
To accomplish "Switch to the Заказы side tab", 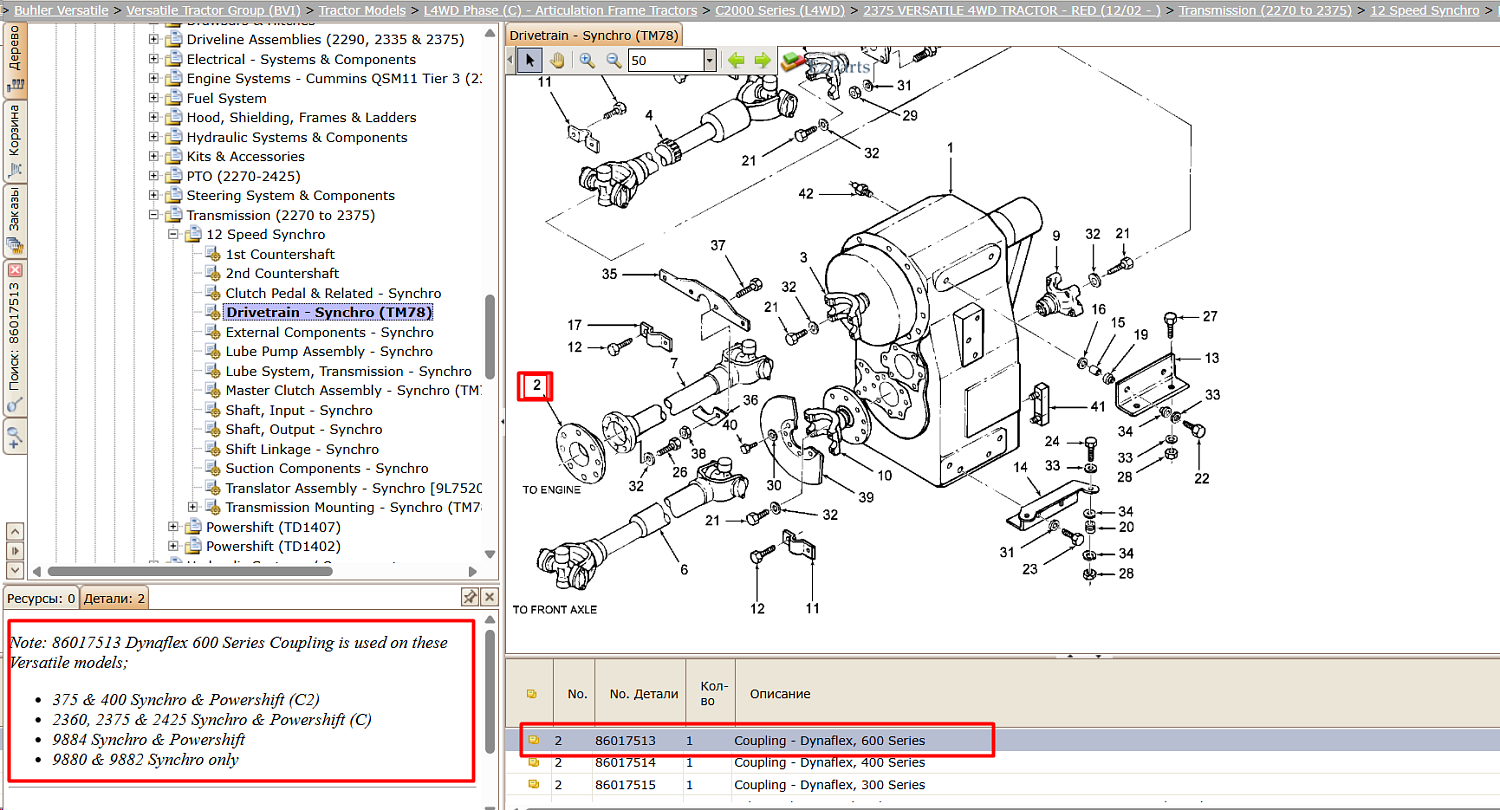I will point(15,220).
